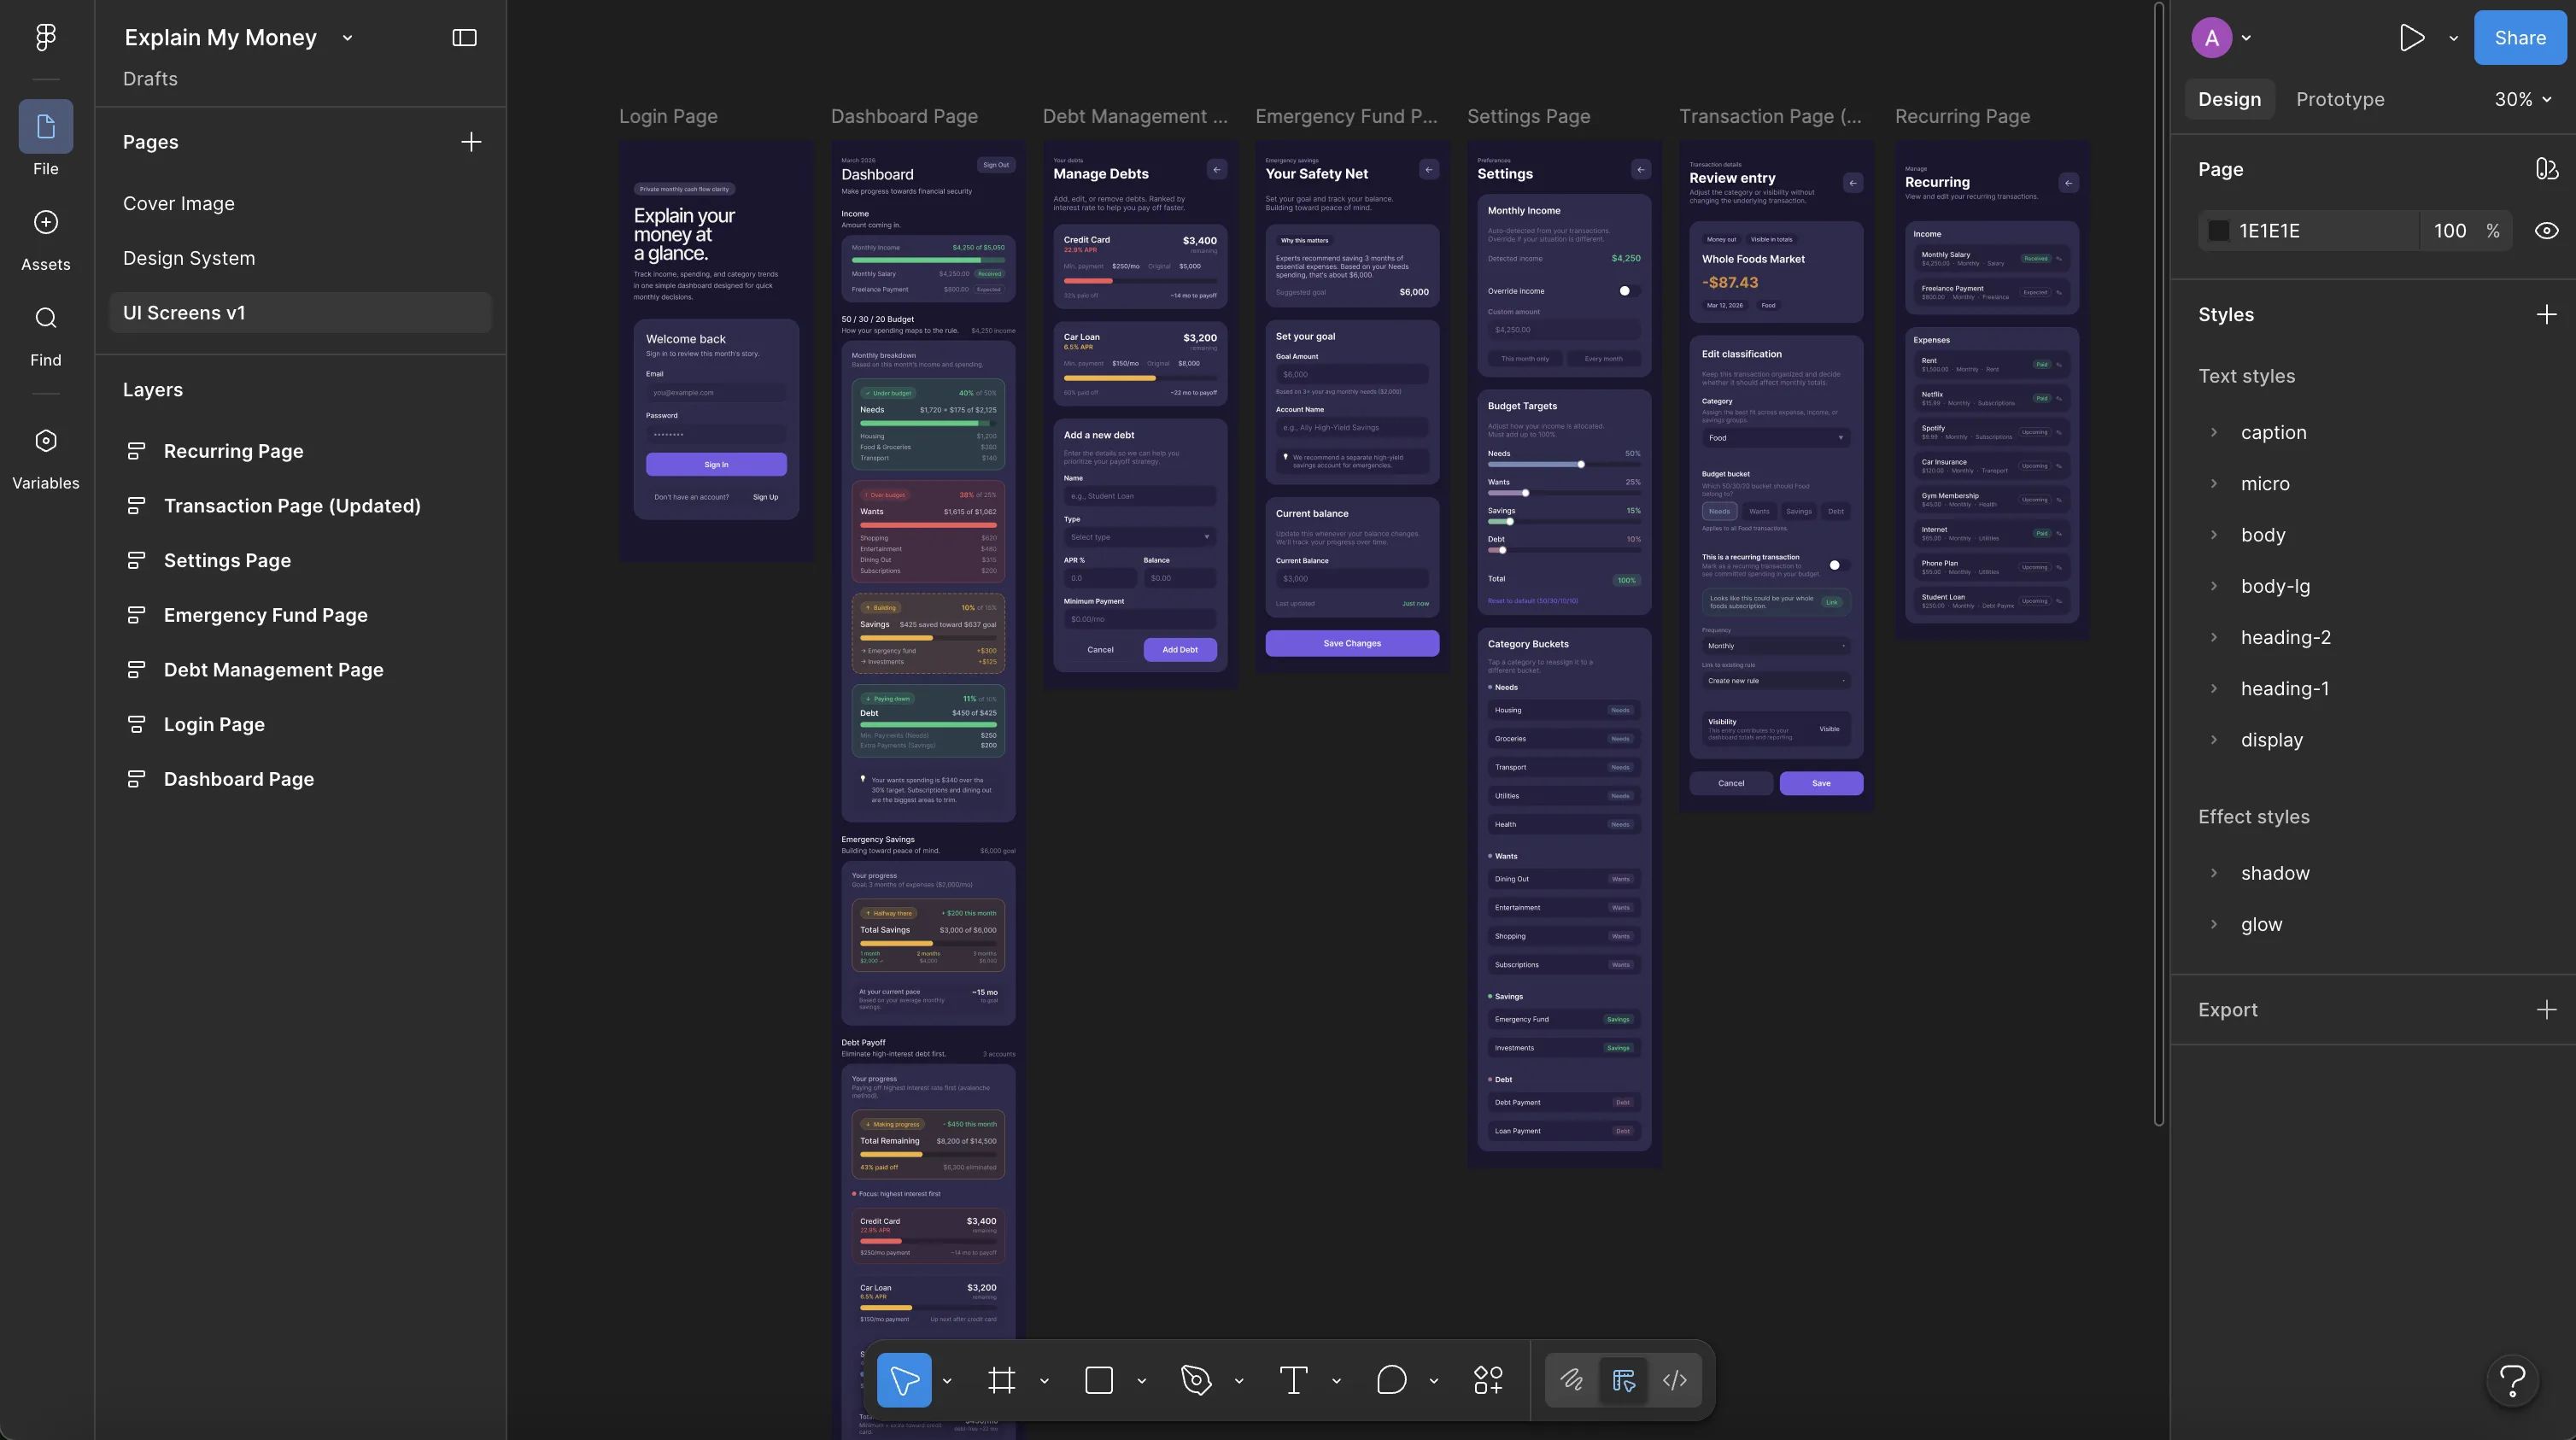2576x1440 pixels.
Task: Open the 30% zoom level dropdown
Action: (x=2520, y=99)
